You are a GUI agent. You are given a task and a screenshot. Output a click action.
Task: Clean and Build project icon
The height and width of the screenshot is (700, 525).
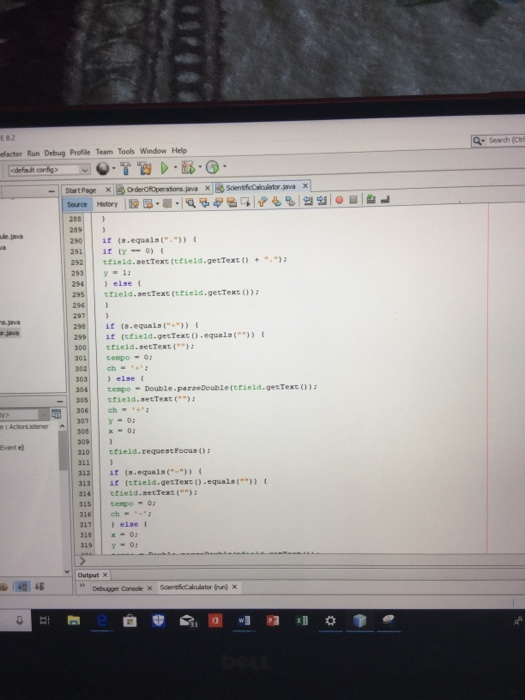coord(144,168)
